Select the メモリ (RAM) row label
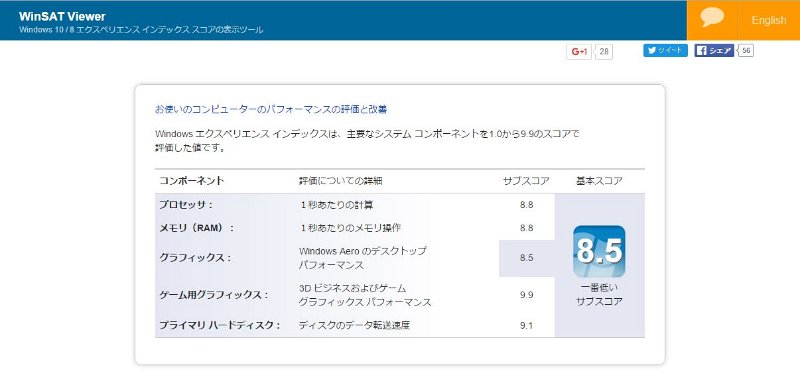 click(x=196, y=228)
